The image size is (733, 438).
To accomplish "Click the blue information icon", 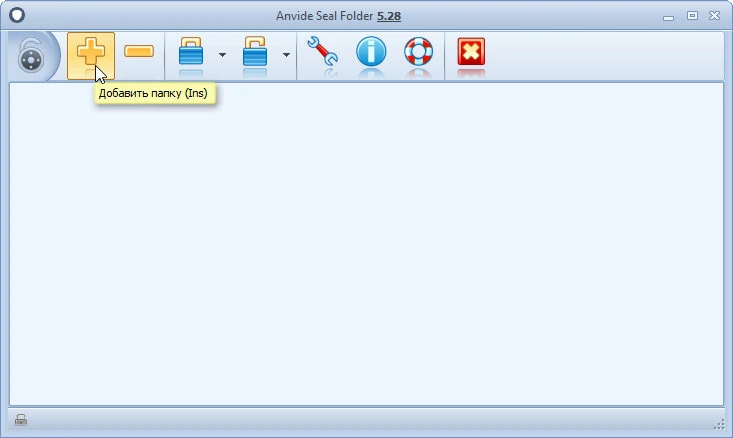I will point(371,51).
